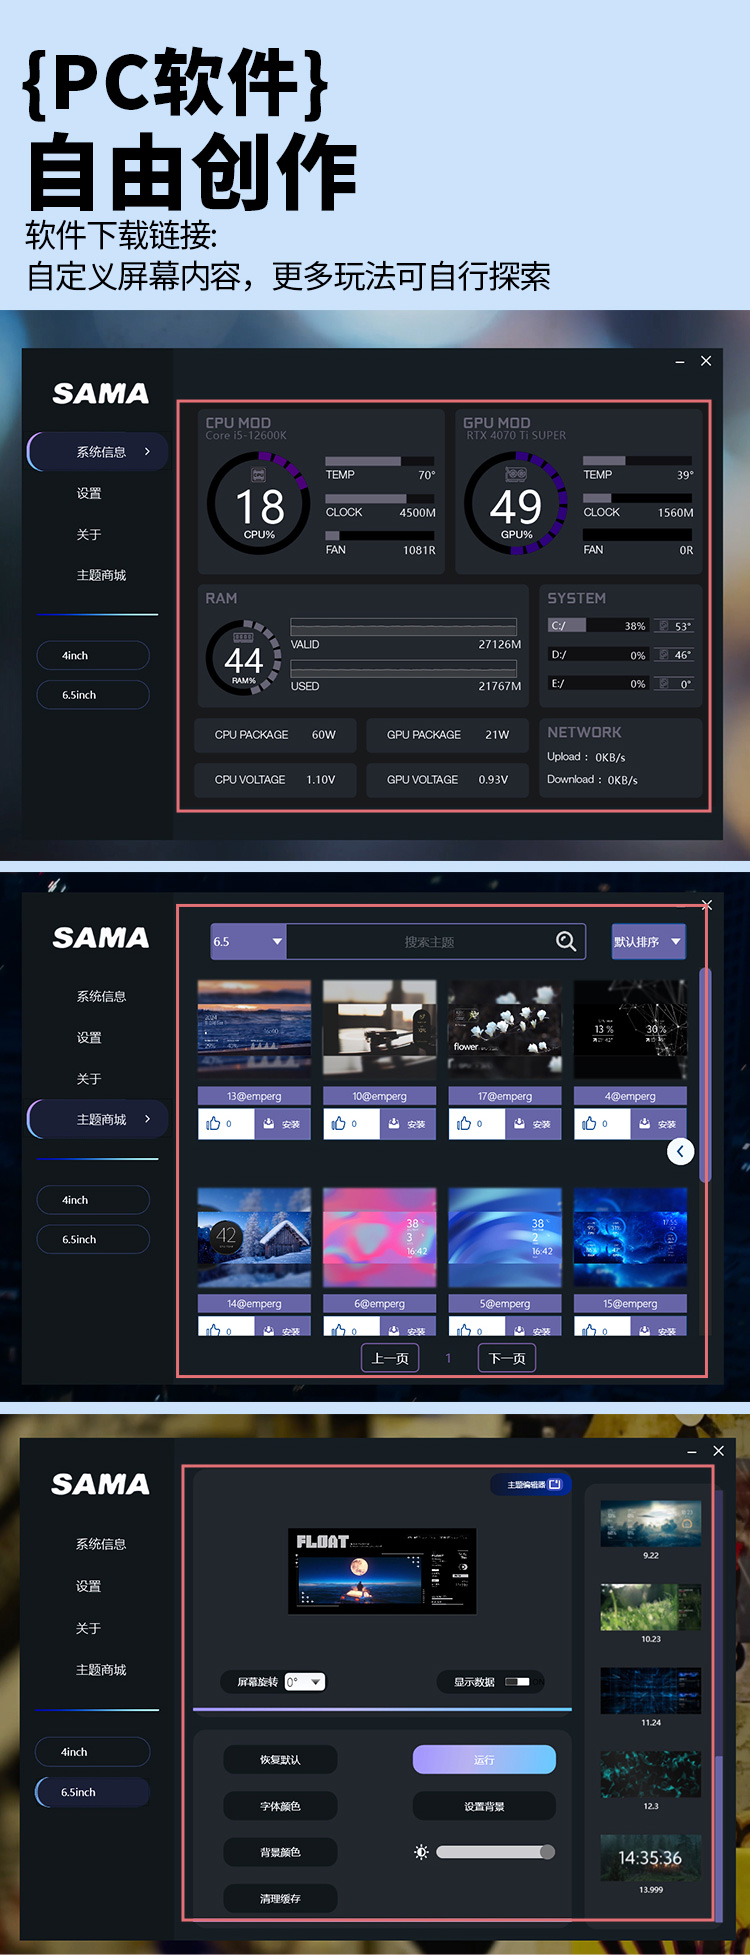Toggle the 显示数据 switch
The image size is (750, 1955).
click(517, 1682)
